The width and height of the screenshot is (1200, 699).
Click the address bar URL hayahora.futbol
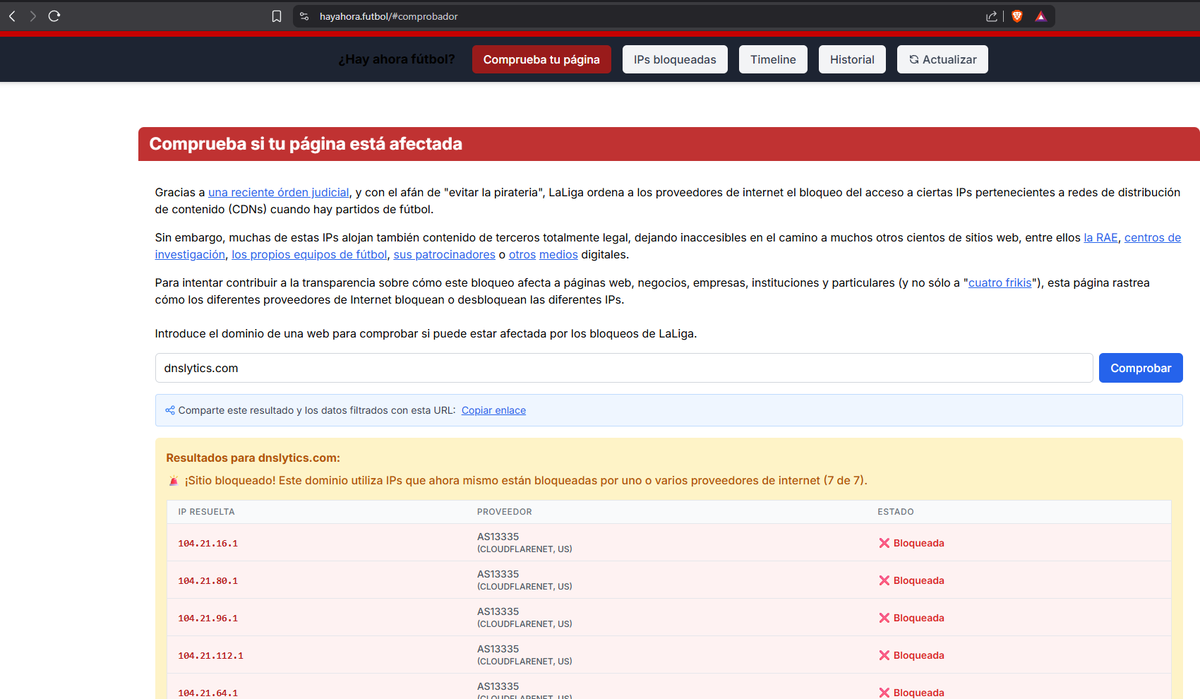388,17
